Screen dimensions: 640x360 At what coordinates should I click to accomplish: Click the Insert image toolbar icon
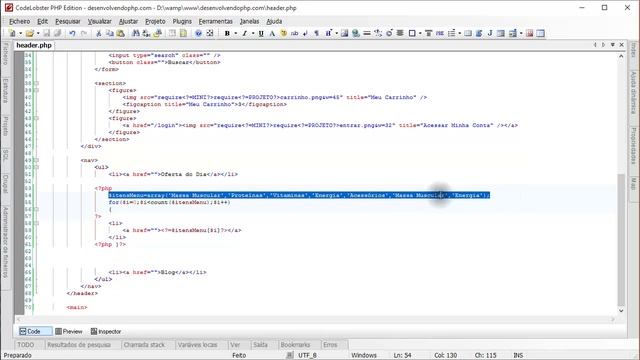coord(344,33)
